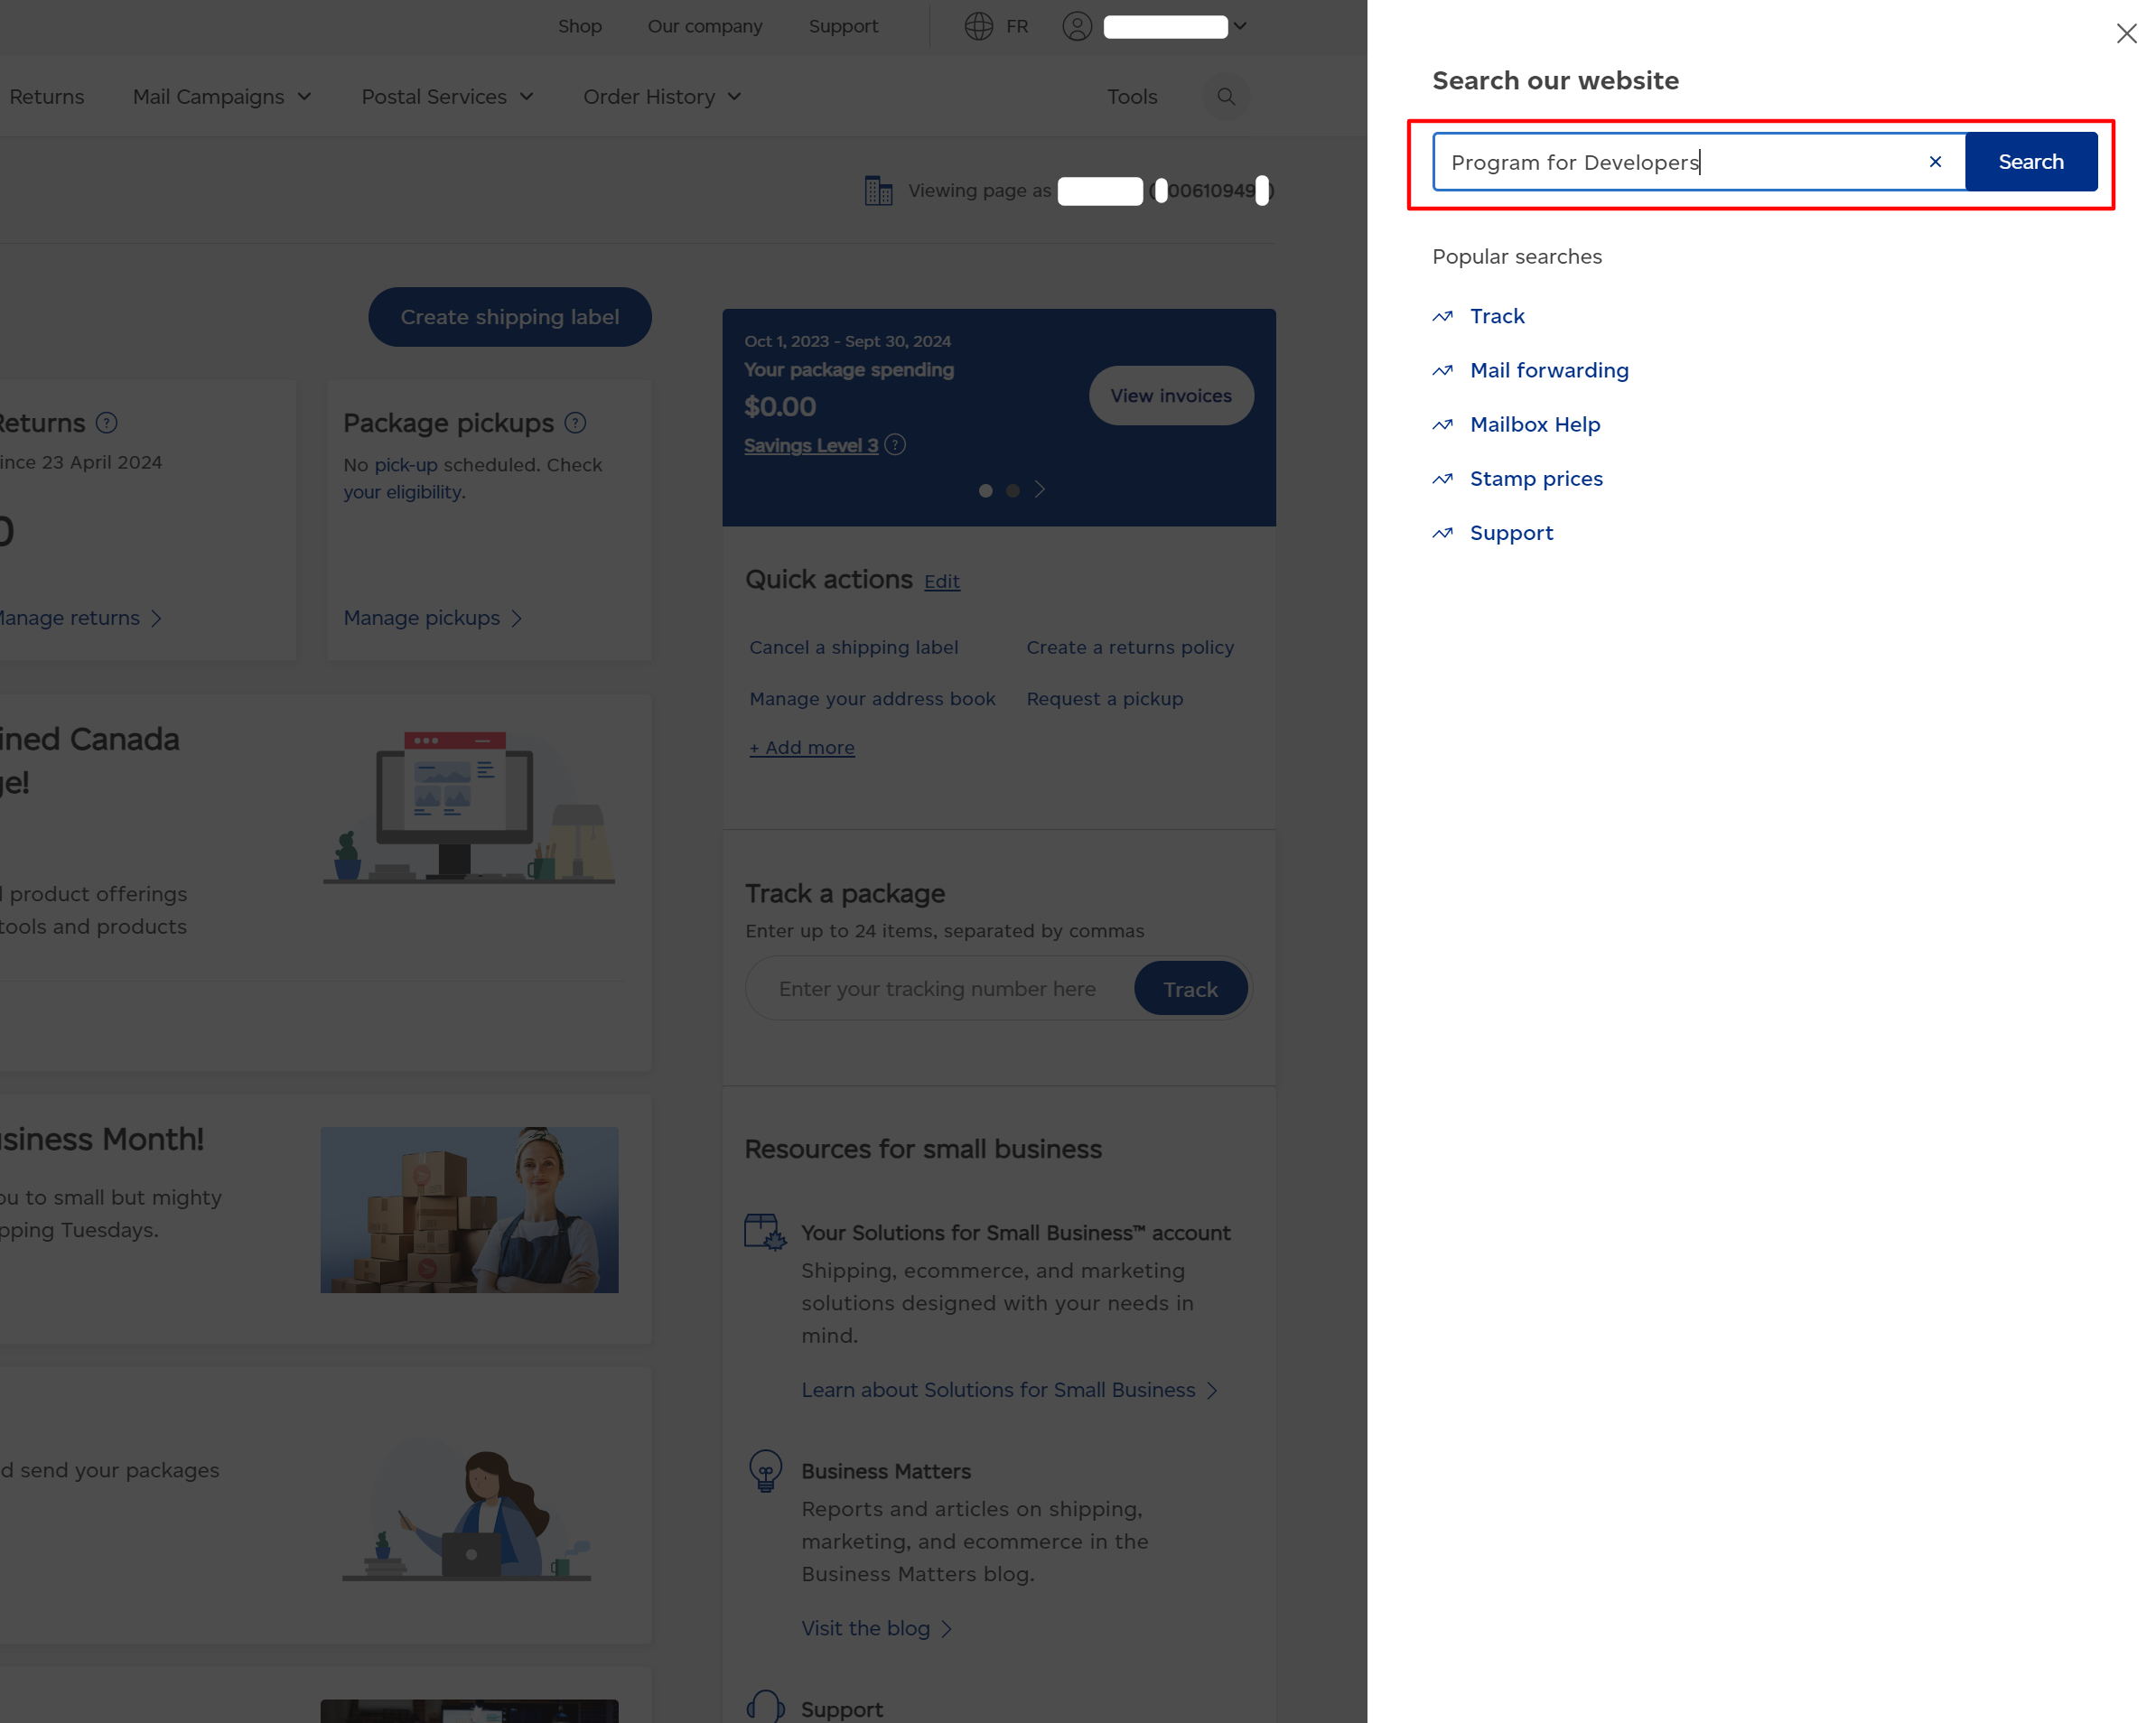This screenshot has width=2156, height=1723.
Task: Click the computer monitor illustration
Action: click(x=469, y=806)
